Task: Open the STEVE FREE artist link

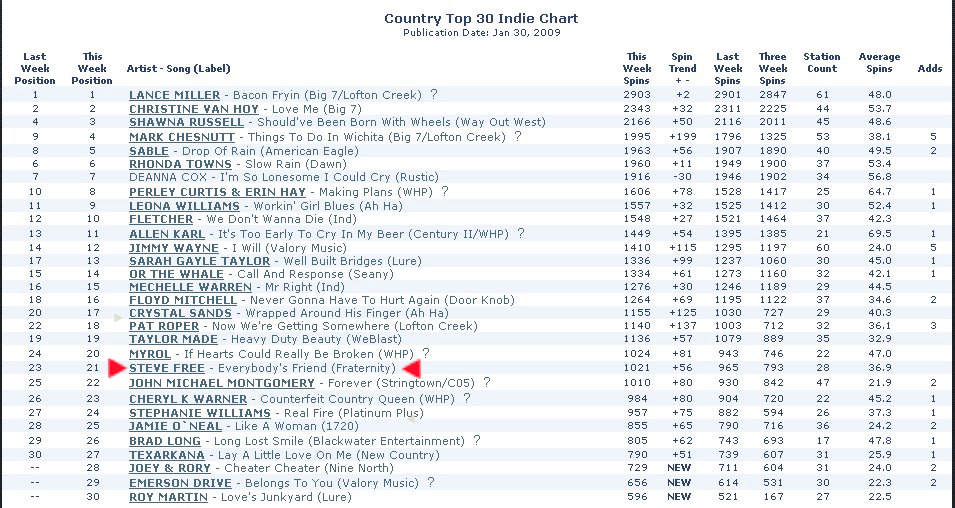Action: [167, 368]
